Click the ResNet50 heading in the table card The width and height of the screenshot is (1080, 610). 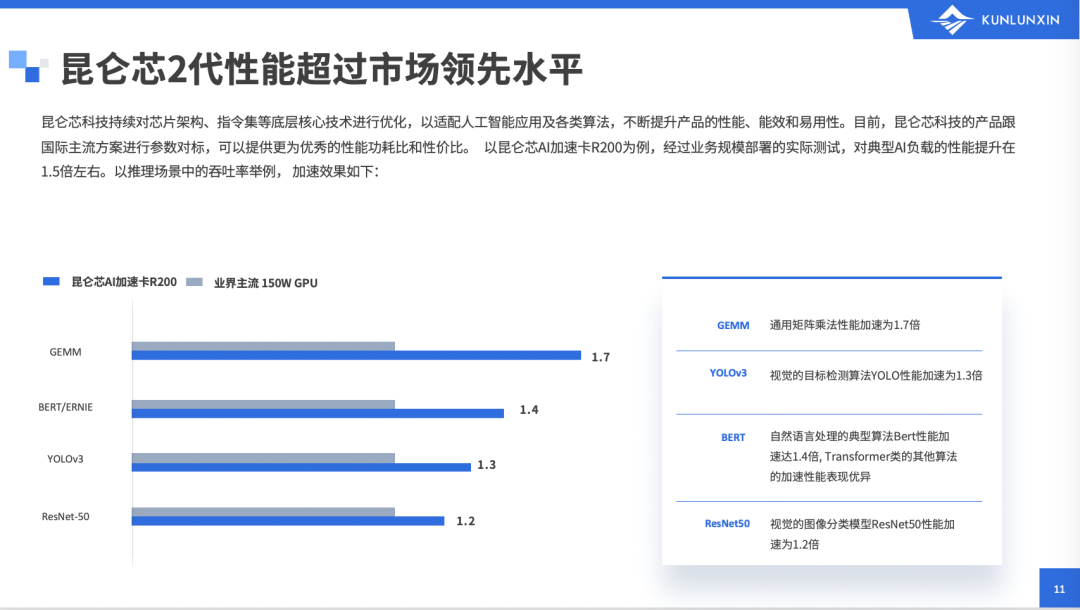coord(727,523)
